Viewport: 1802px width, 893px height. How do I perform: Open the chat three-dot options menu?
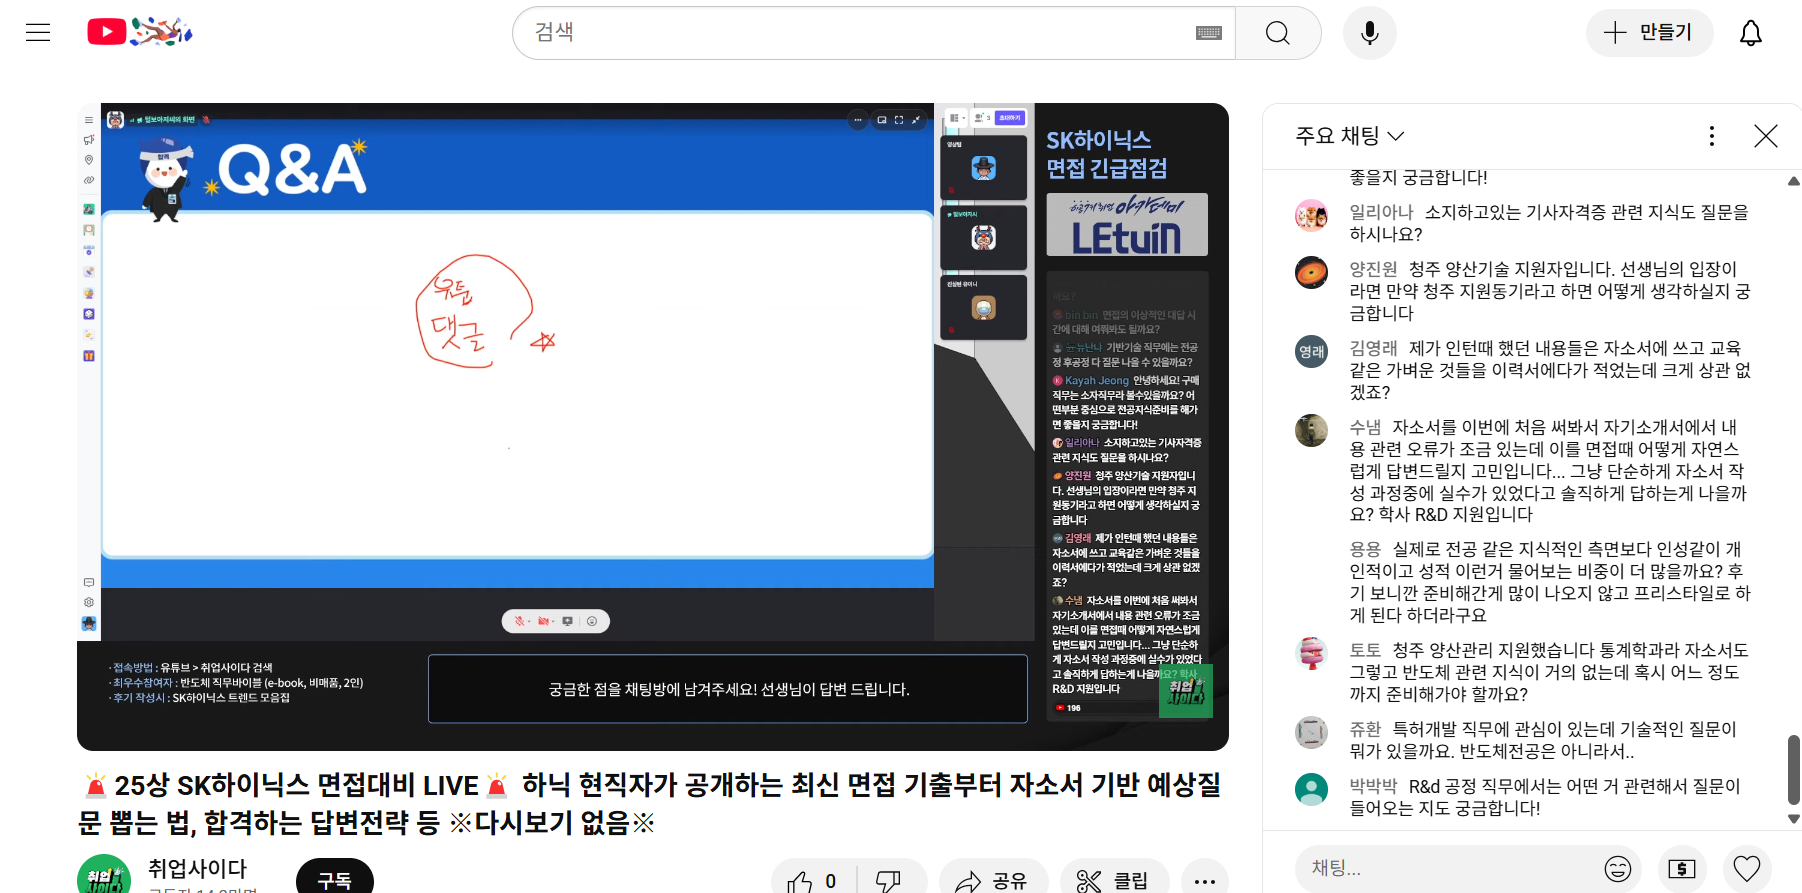[1711, 136]
